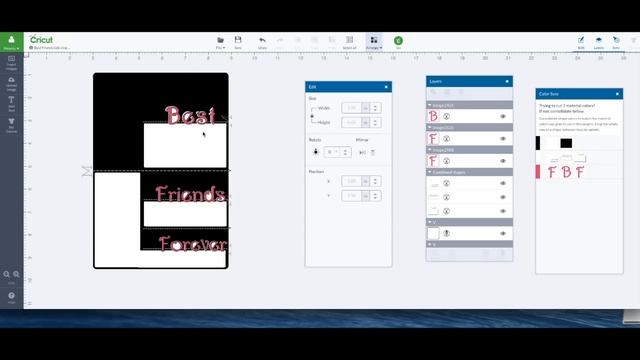Close the Edit panel
The width and height of the screenshot is (640, 360).
386,87
